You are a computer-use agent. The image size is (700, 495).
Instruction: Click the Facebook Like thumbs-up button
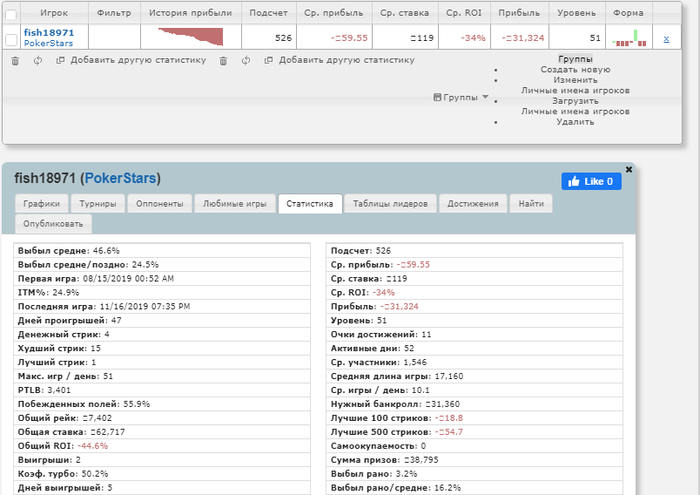[x=591, y=181]
